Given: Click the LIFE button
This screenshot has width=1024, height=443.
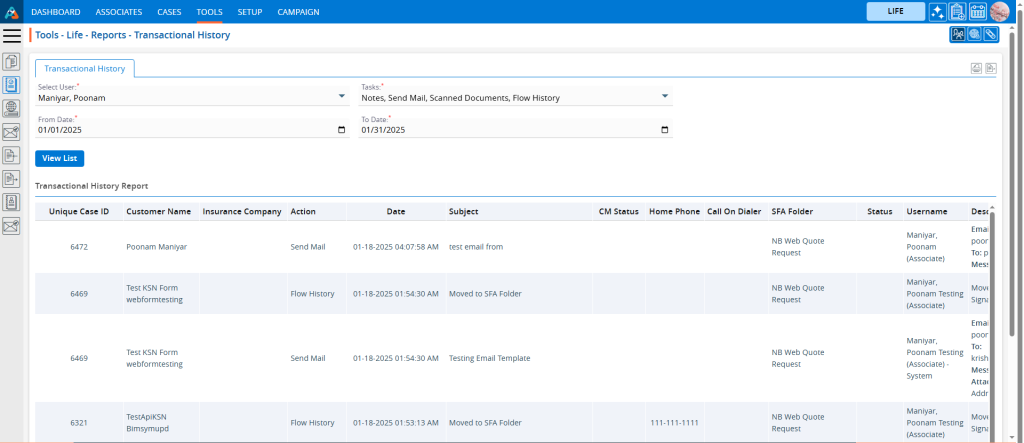Looking at the screenshot, I should click(895, 12).
